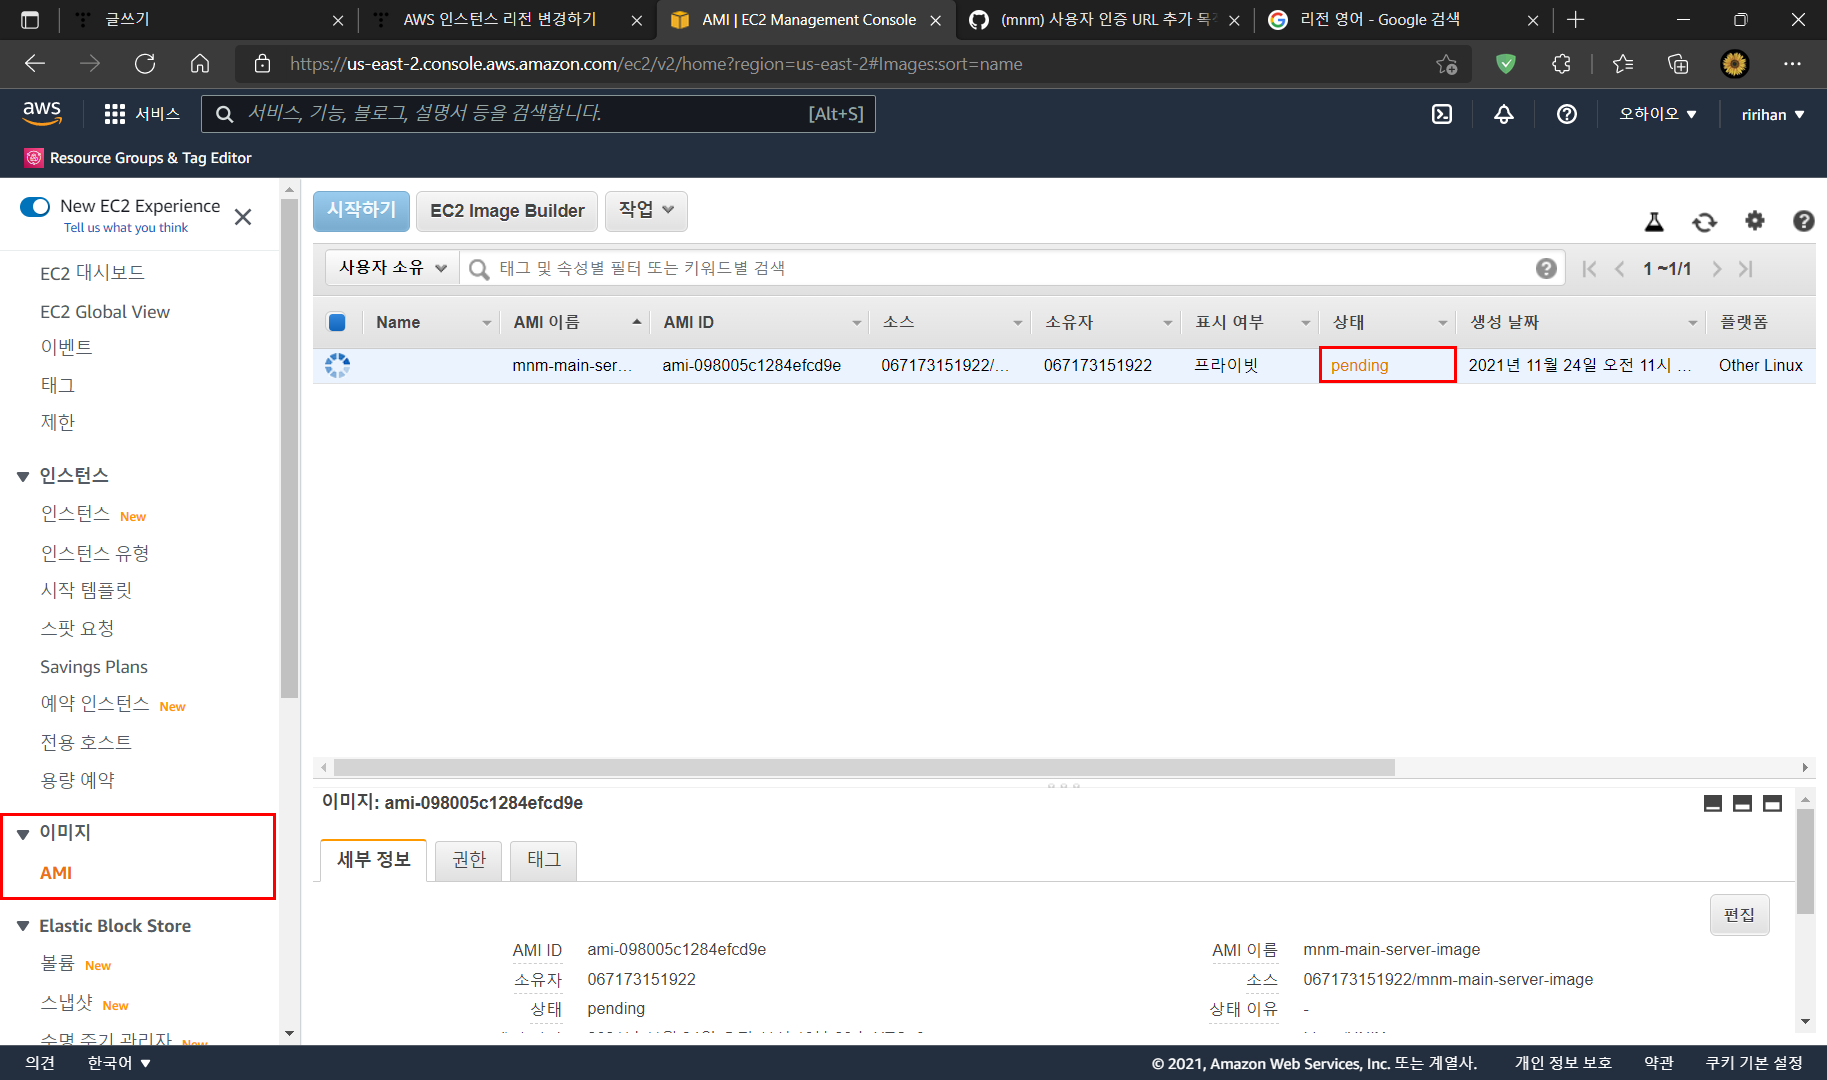The width and height of the screenshot is (1827, 1080).
Task: Open the 상태 column filter arrow
Action: (1442, 322)
